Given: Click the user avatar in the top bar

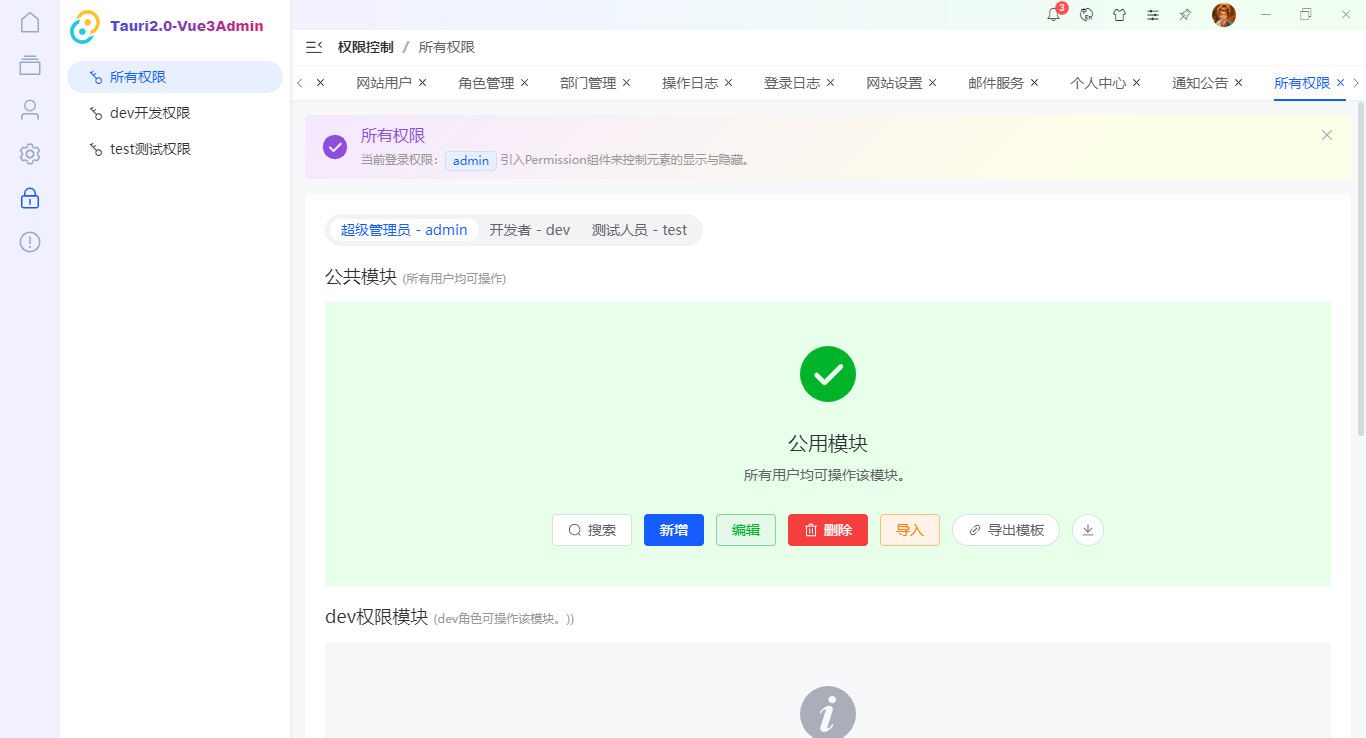Looking at the screenshot, I should click(1223, 15).
